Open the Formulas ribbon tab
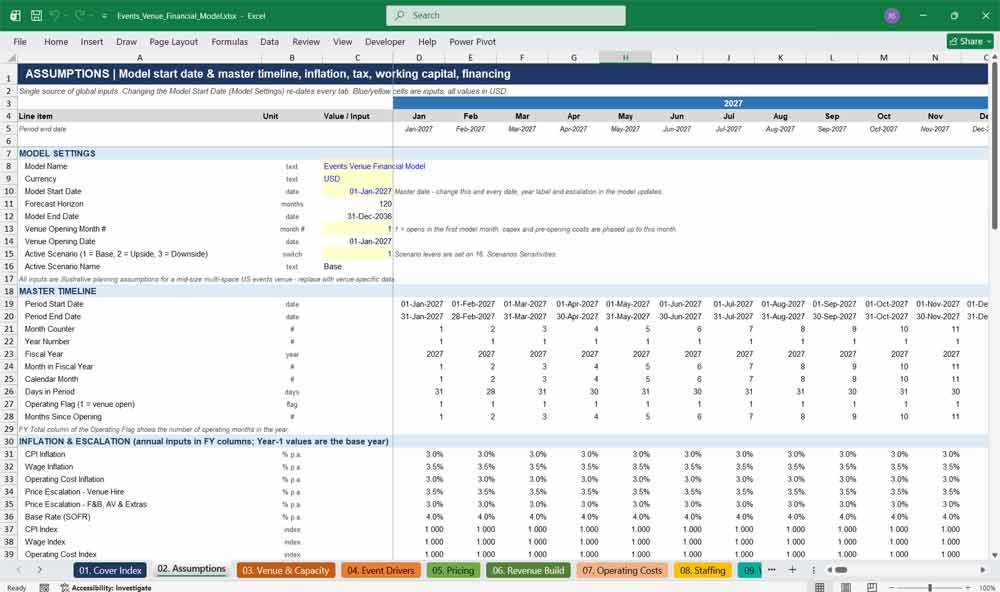1000x592 pixels. [x=230, y=41]
